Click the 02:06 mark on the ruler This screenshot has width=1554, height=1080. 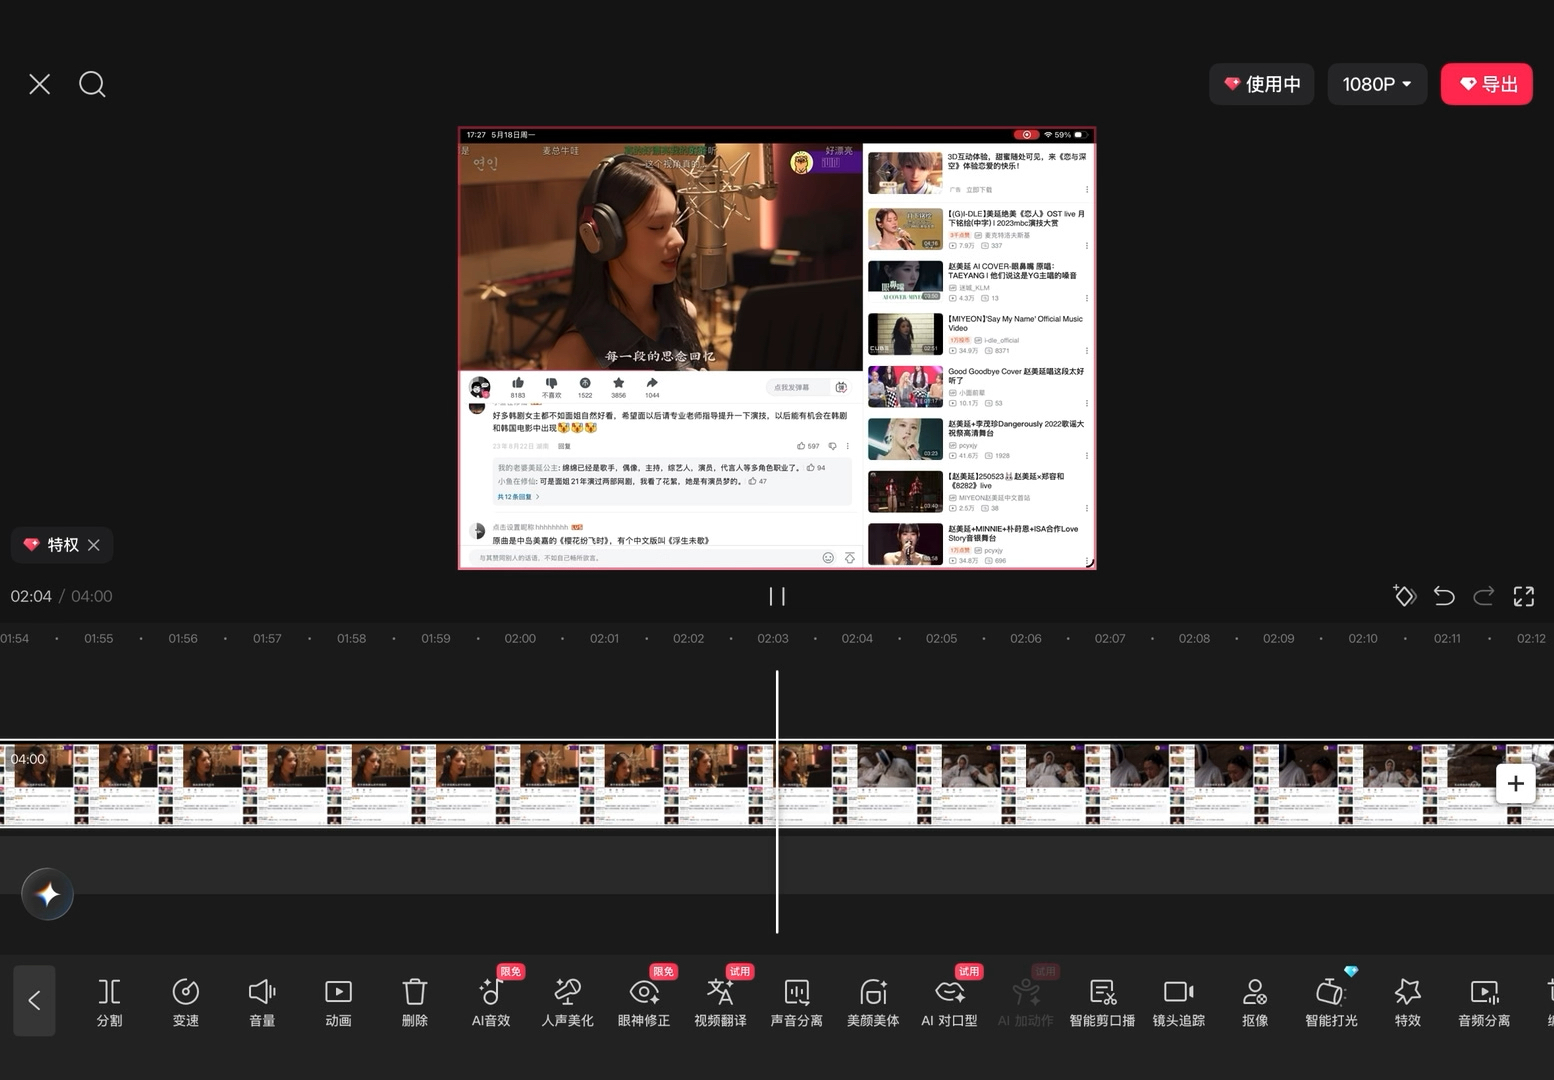[x=1026, y=638]
